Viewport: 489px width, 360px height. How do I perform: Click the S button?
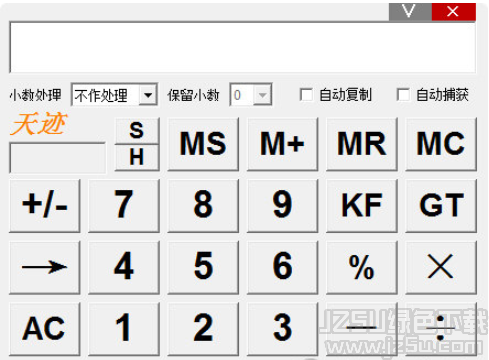137,130
